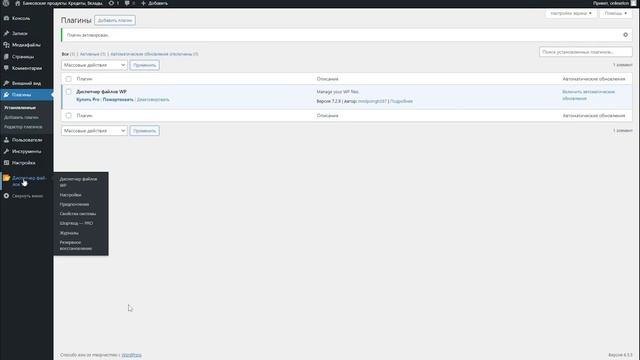The image size is (640, 360).
Task: Open Инструменты via the wrench icon in the sidebar
Action: click(x=6, y=151)
